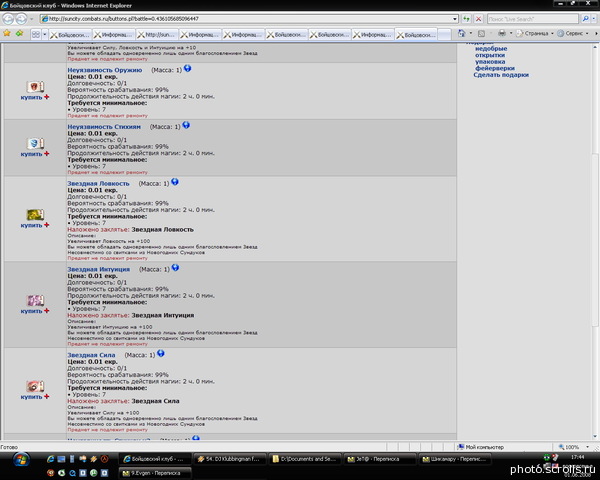Click the Неуязвимость Оружию scroll item icon
Screen dimensions: 600x480
click(35, 87)
